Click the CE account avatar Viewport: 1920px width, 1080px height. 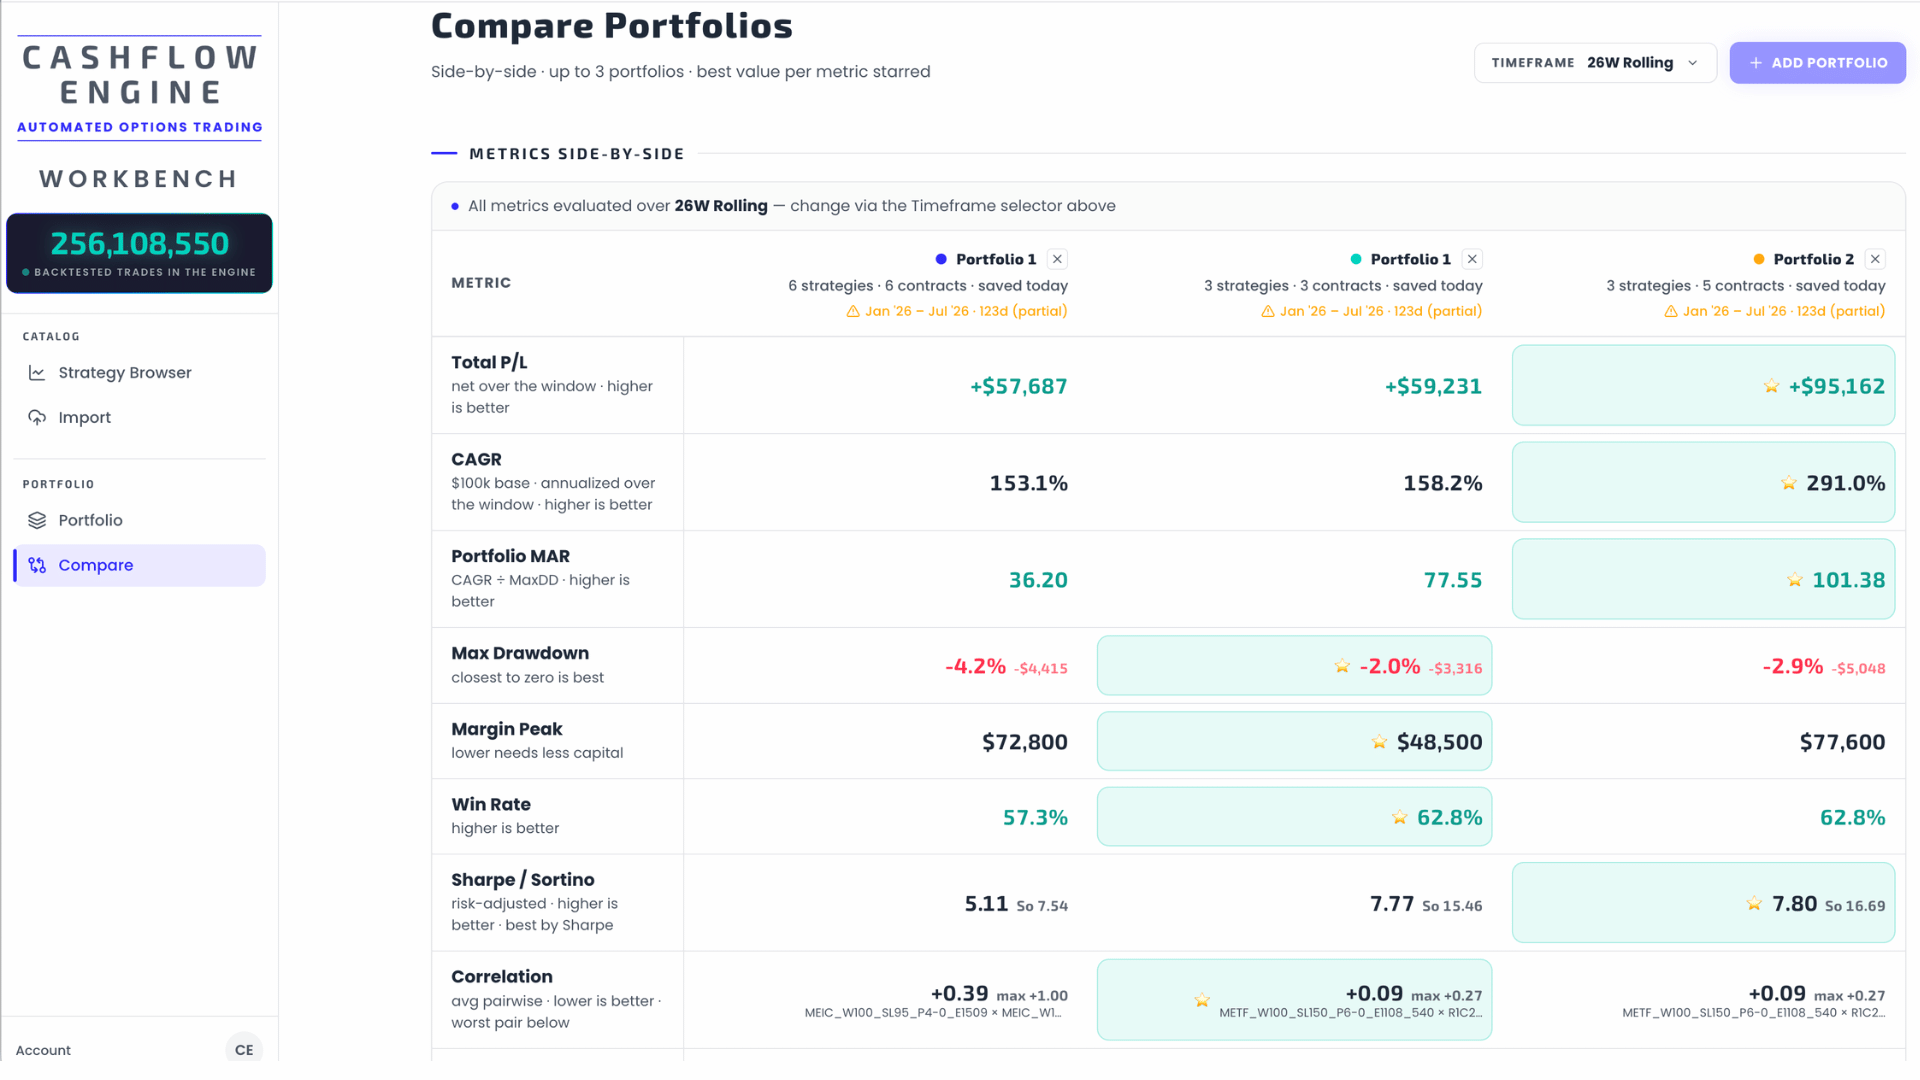tap(244, 1049)
